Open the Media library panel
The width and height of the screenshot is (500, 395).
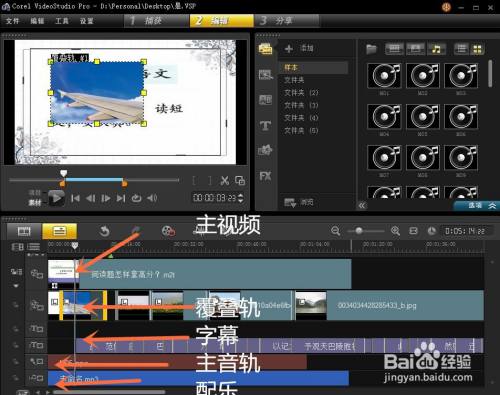tap(265, 49)
